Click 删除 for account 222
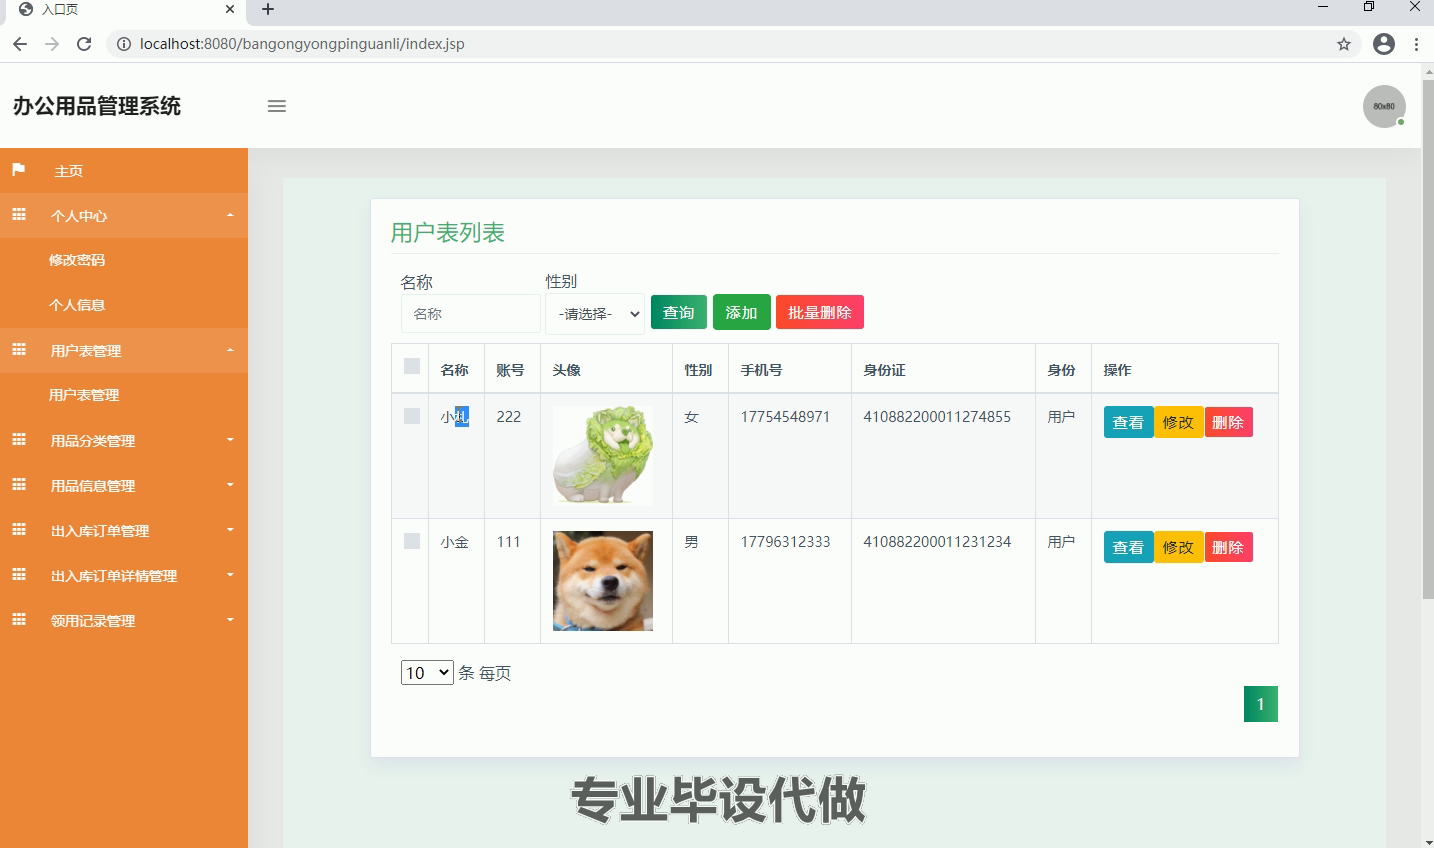 1228,422
